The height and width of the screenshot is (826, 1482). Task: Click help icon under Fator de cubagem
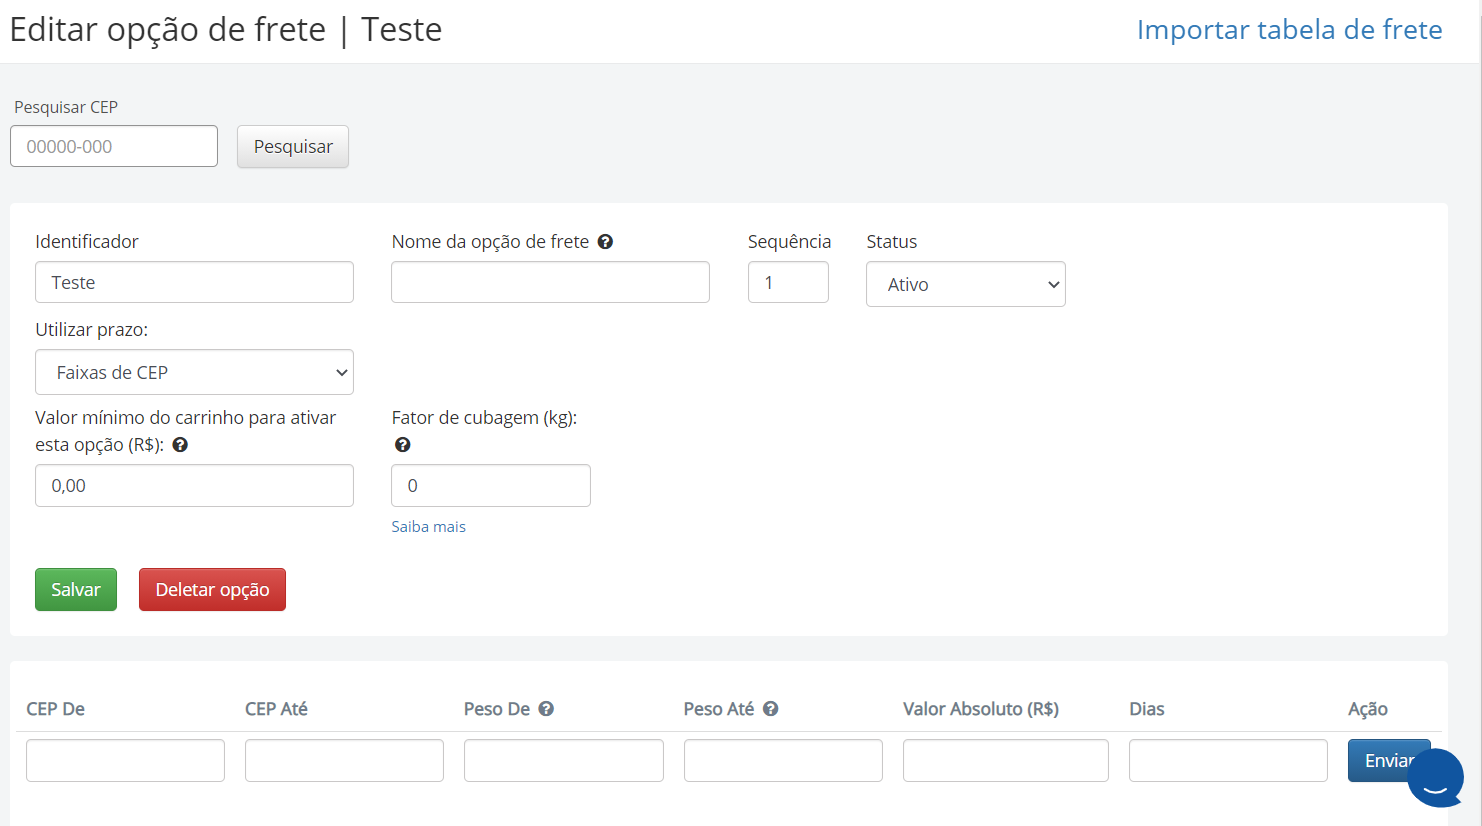403,445
